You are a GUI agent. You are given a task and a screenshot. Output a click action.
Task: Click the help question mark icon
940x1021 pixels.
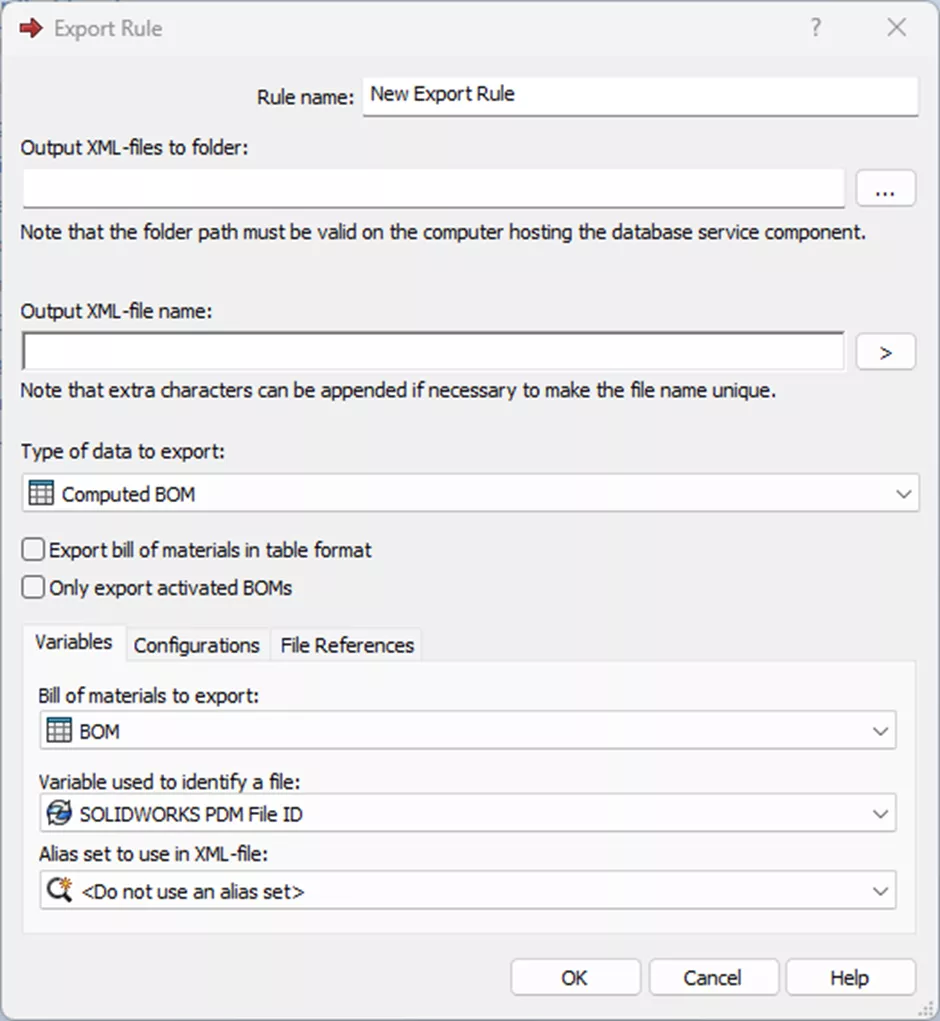816,28
